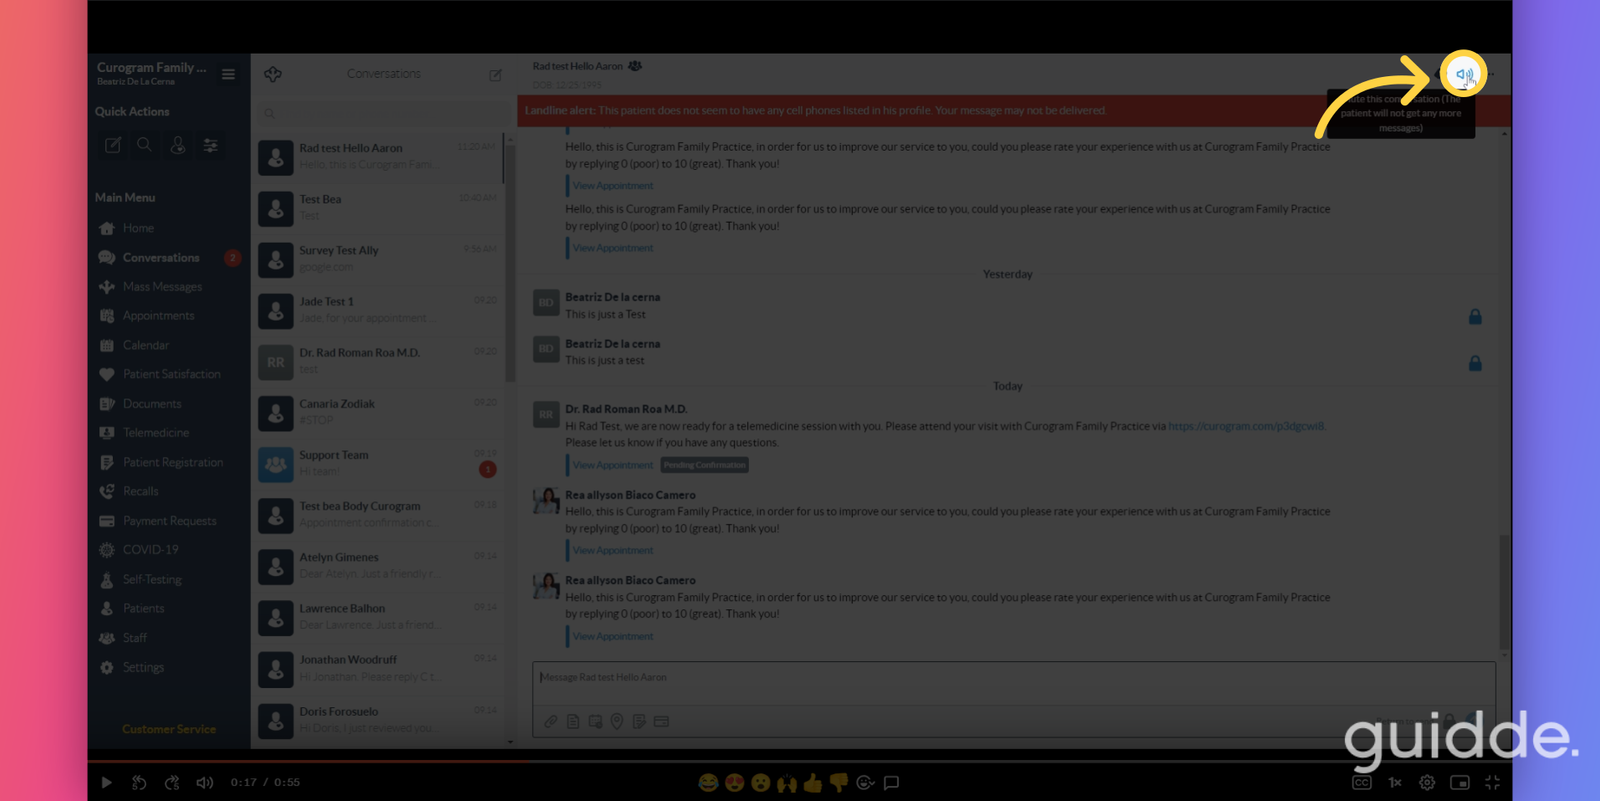
Task: Click the payment card icon in composer
Action: [x=661, y=721]
